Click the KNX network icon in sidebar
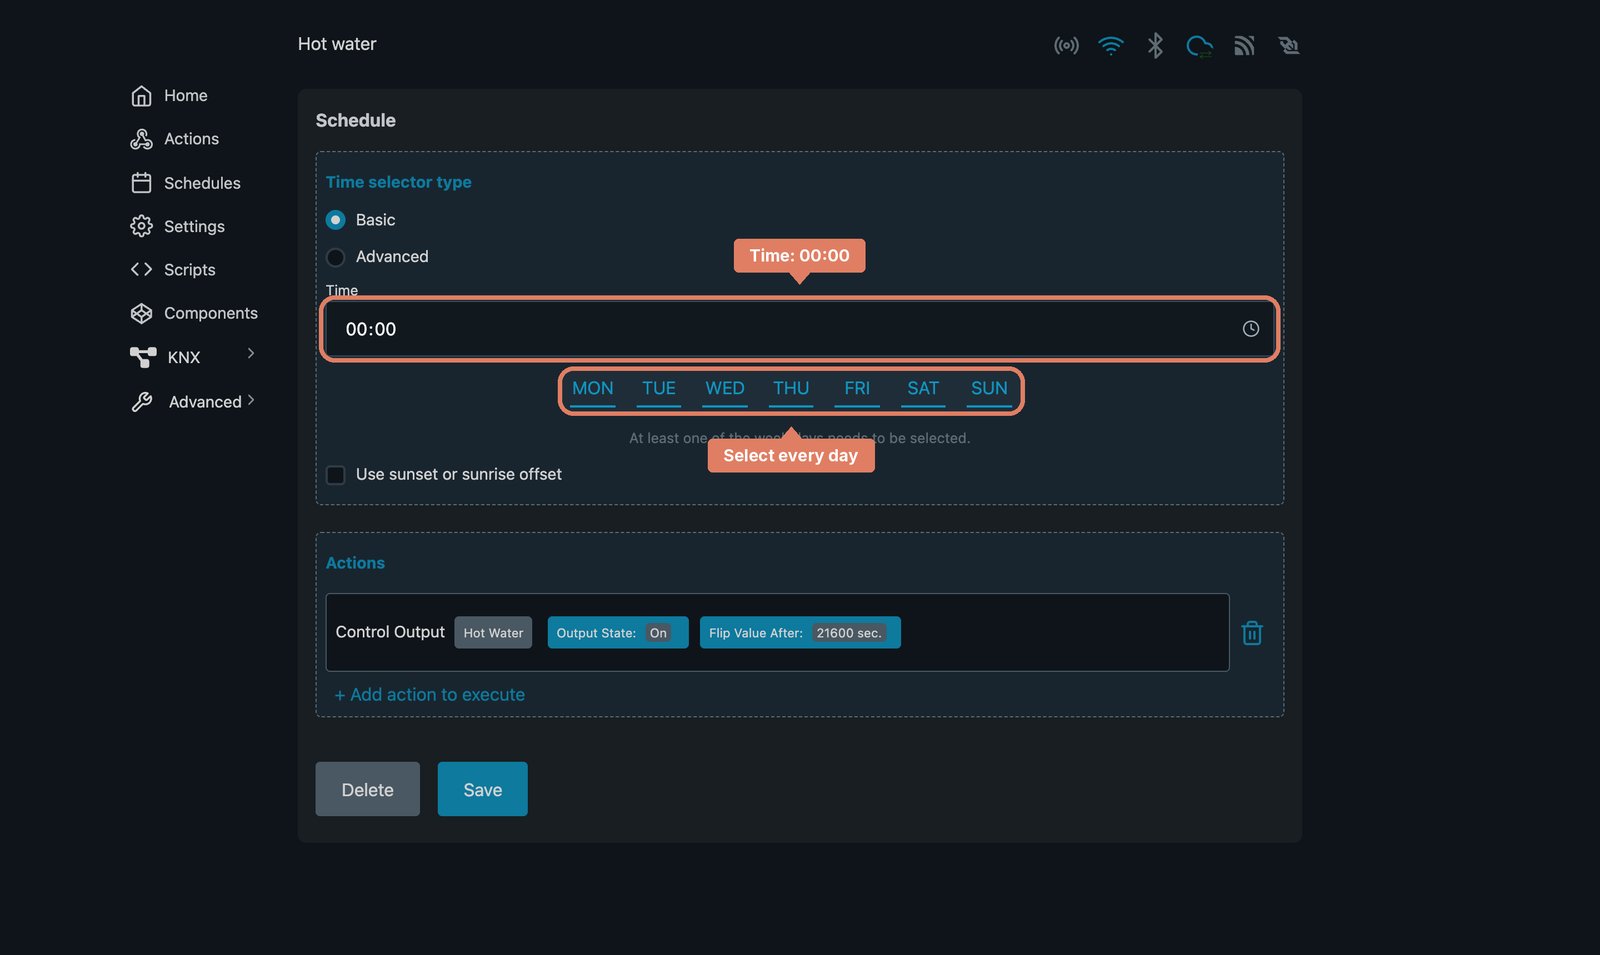This screenshot has width=1600, height=955. pos(143,357)
